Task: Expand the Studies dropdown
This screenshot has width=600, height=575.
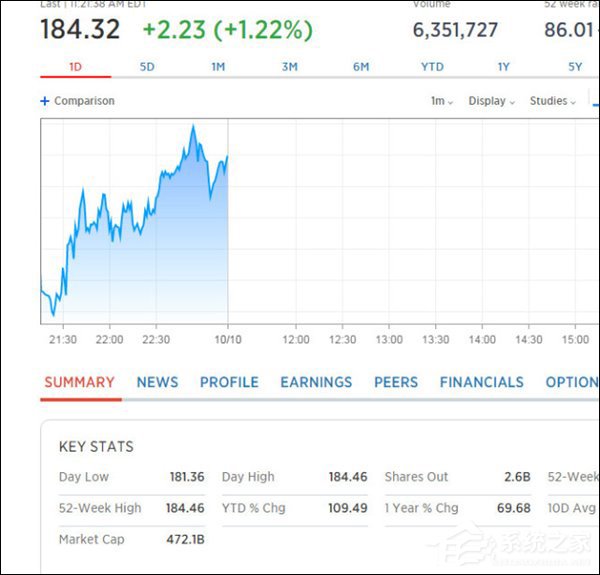Action: 553,101
